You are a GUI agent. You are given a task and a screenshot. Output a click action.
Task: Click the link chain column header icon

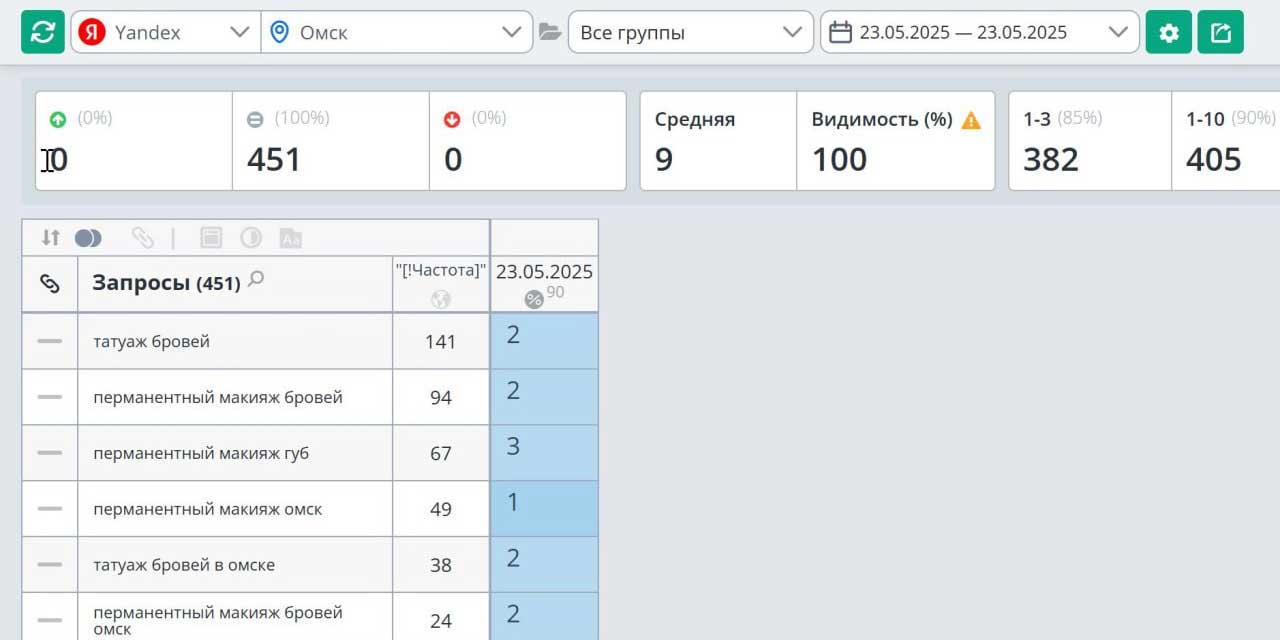pyautogui.click(x=50, y=284)
